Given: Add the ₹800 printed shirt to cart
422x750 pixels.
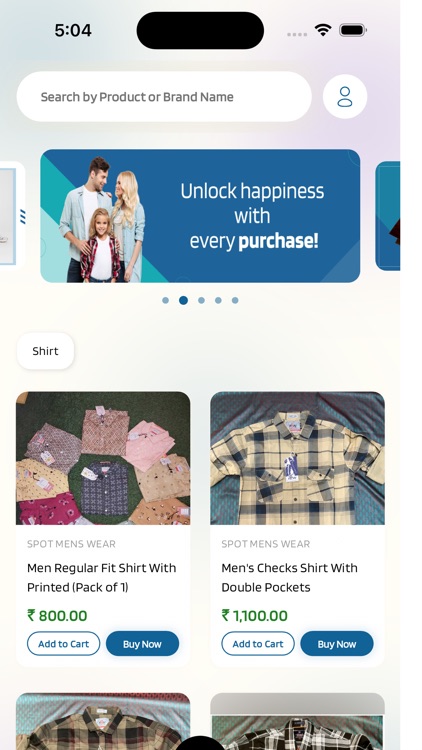Looking at the screenshot, I should (64, 644).
